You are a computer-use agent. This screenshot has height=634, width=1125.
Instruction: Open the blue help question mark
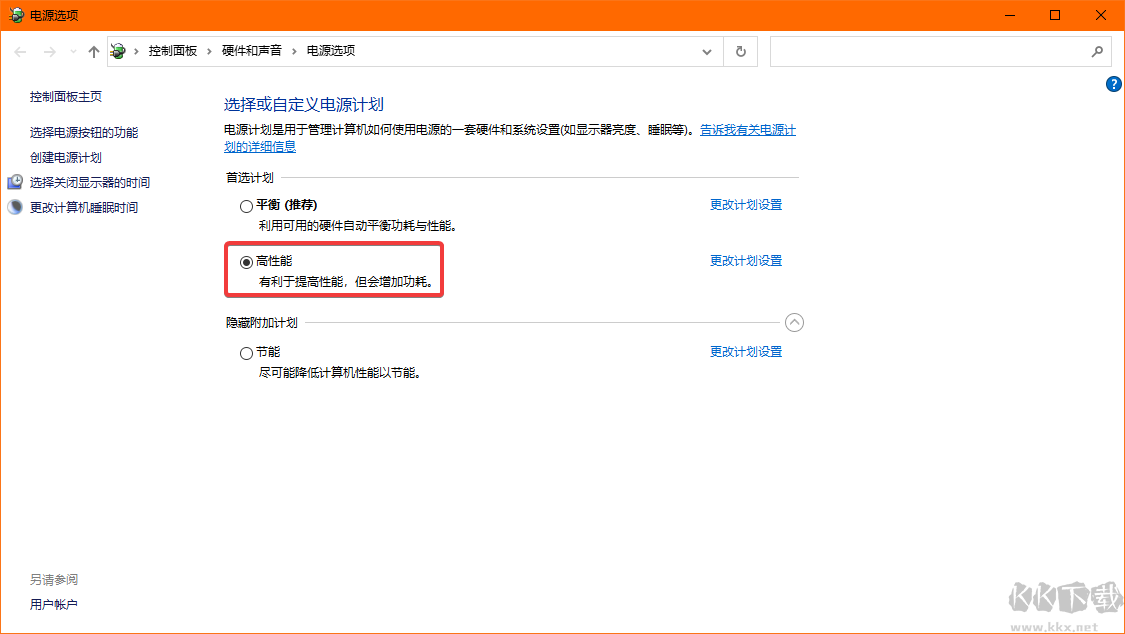1113,84
